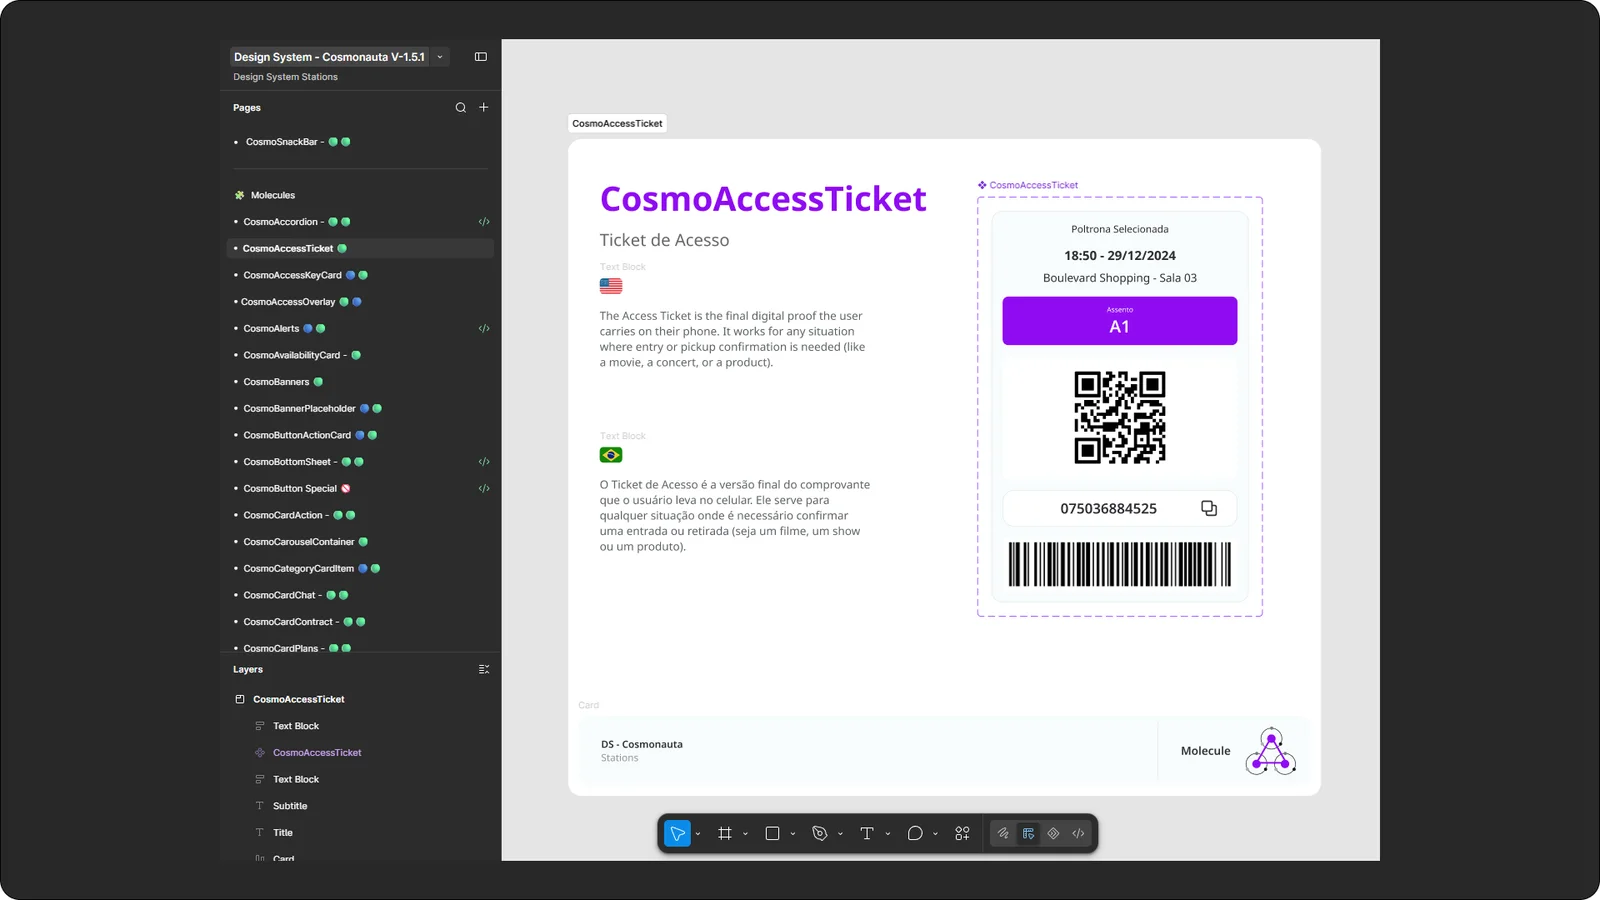Image resolution: width=1600 pixels, height=900 pixels.
Task: Open Pen tool options dropdown arrow
Action: tap(840, 834)
